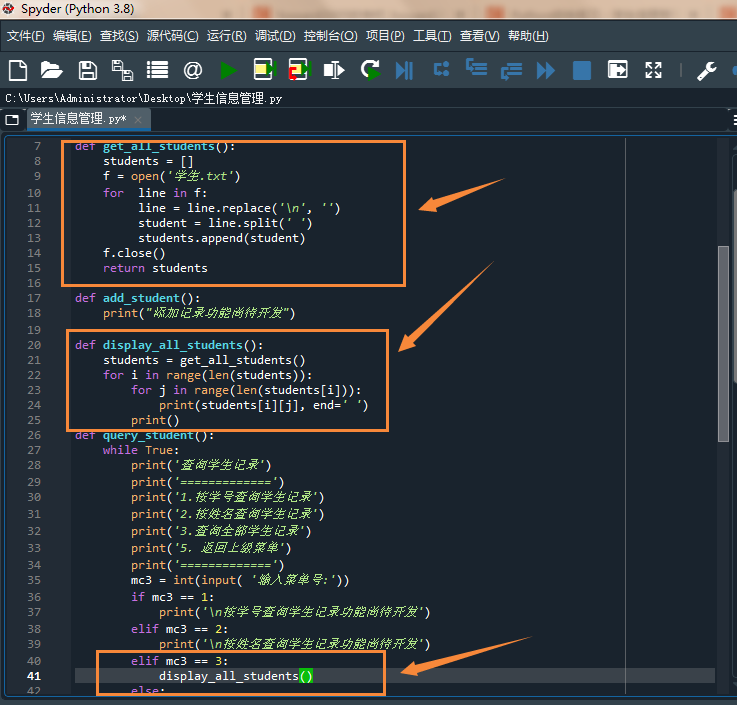This screenshot has width=737, height=705.
Task: Run file with green play button
Action: pos(228,70)
